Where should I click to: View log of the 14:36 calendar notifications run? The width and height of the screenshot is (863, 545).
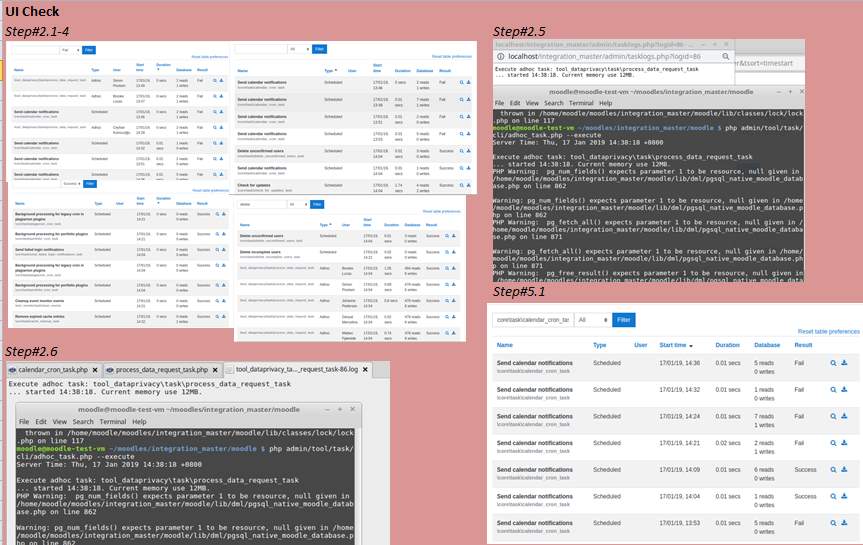pos(833,363)
